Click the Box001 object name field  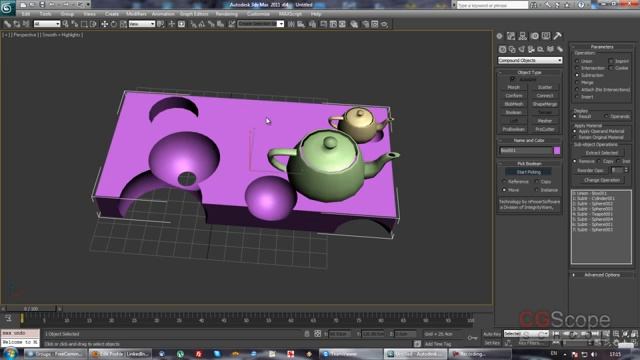526,151
